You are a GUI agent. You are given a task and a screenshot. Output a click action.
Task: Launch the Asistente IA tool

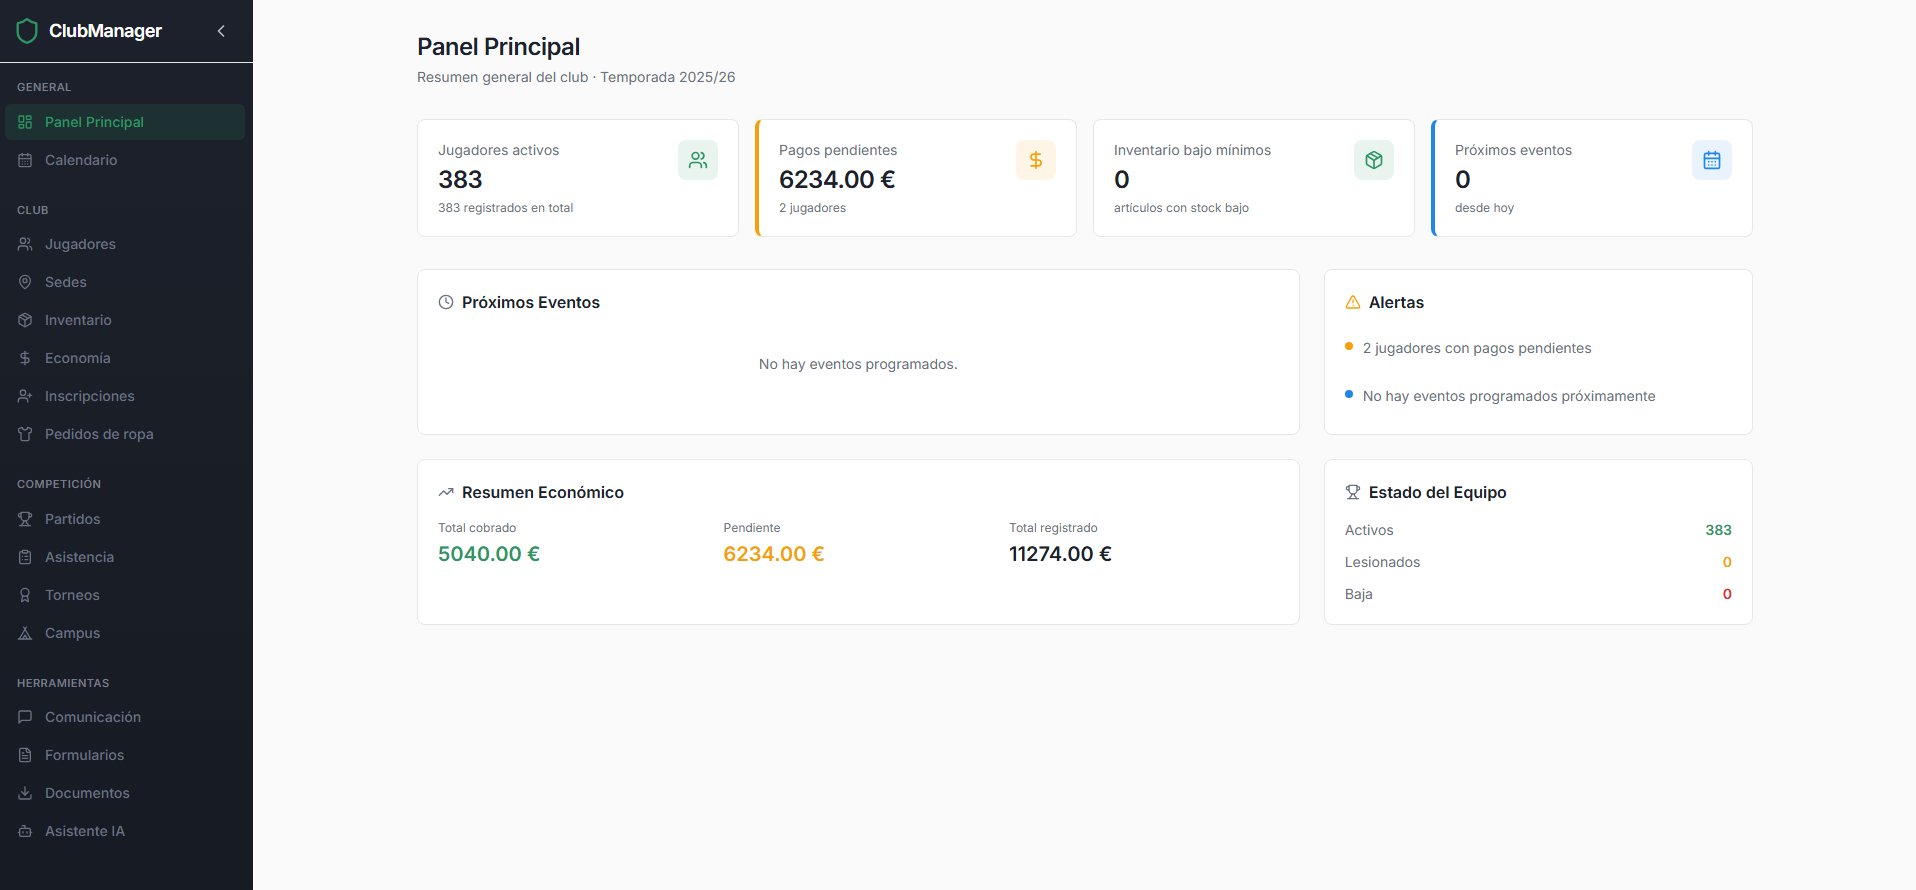click(85, 831)
